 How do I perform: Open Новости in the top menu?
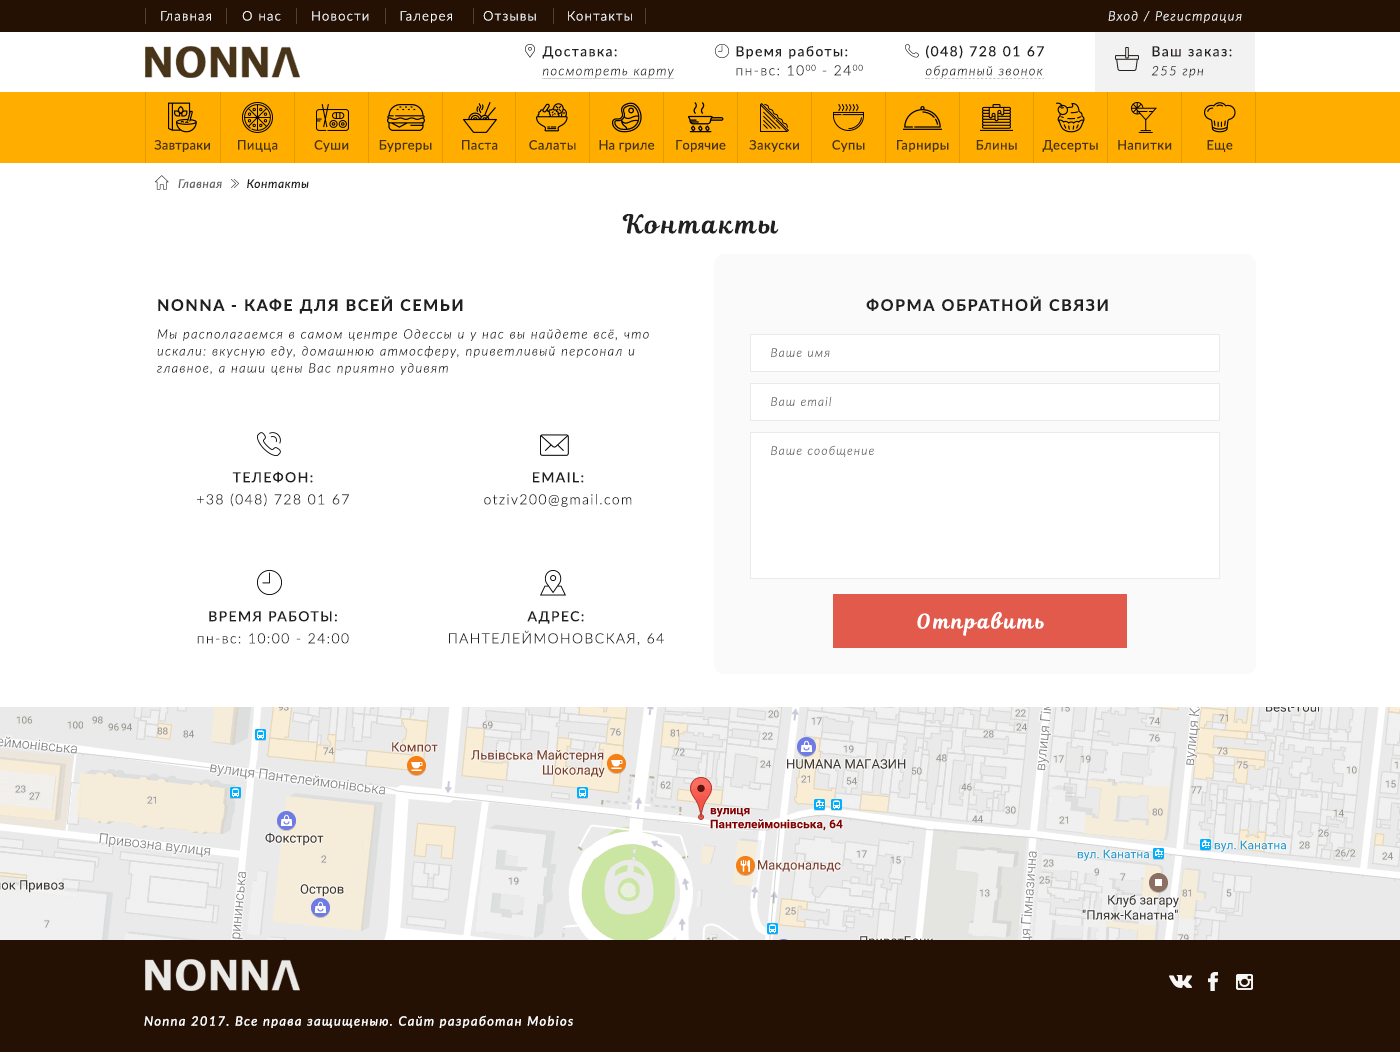pyautogui.click(x=340, y=16)
